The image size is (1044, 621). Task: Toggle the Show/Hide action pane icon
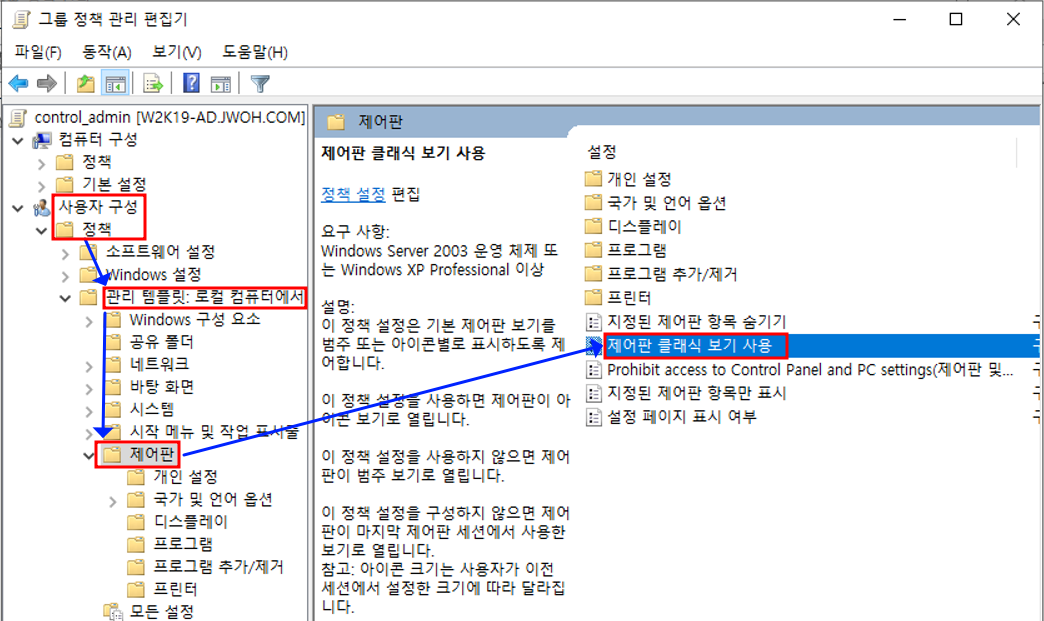pos(220,84)
